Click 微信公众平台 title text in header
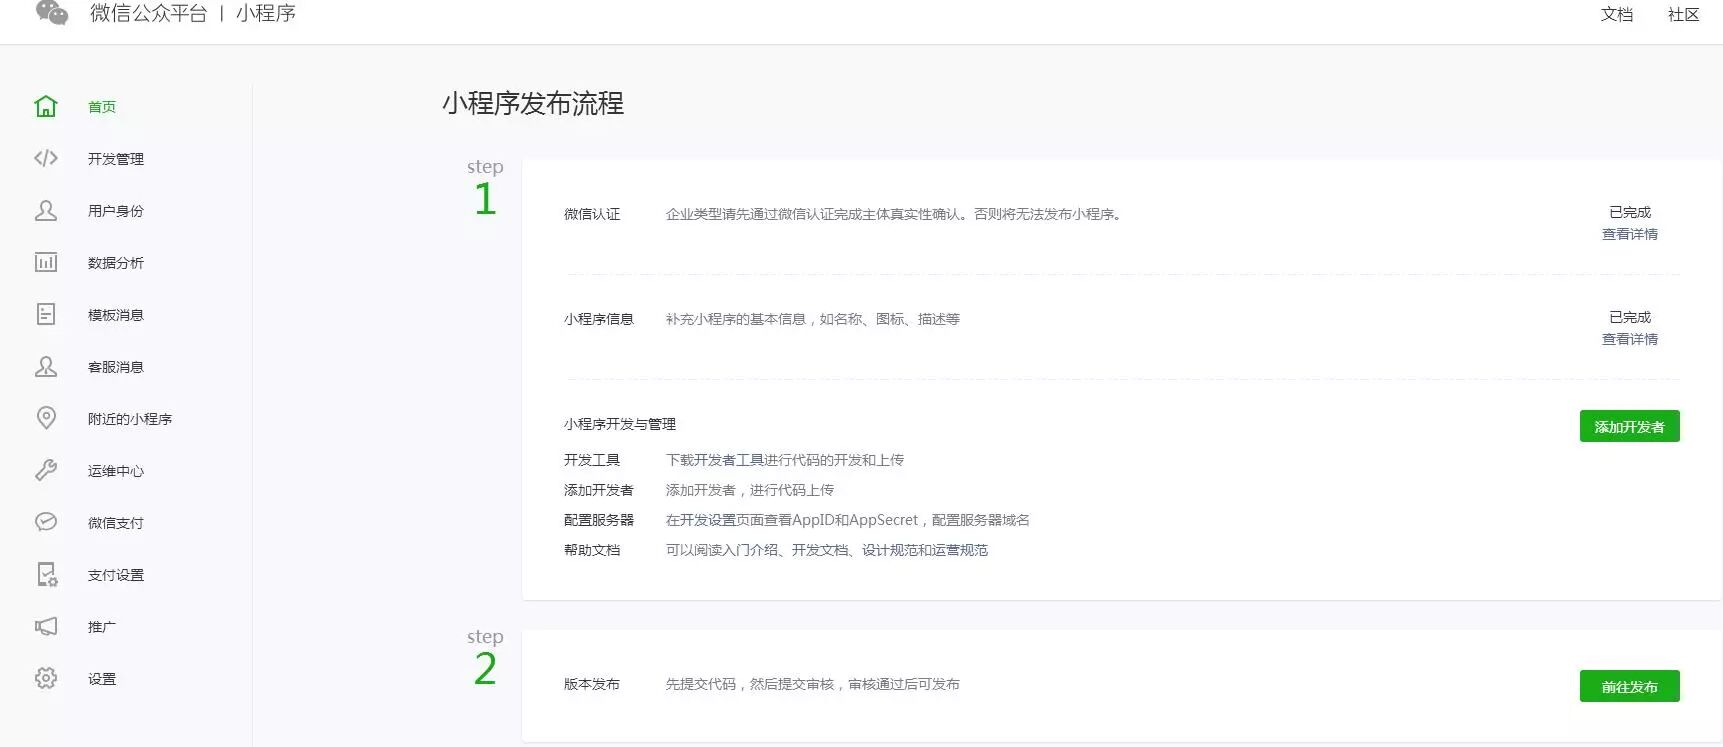This screenshot has width=1723, height=747. pyautogui.click(x=149, y=13)
